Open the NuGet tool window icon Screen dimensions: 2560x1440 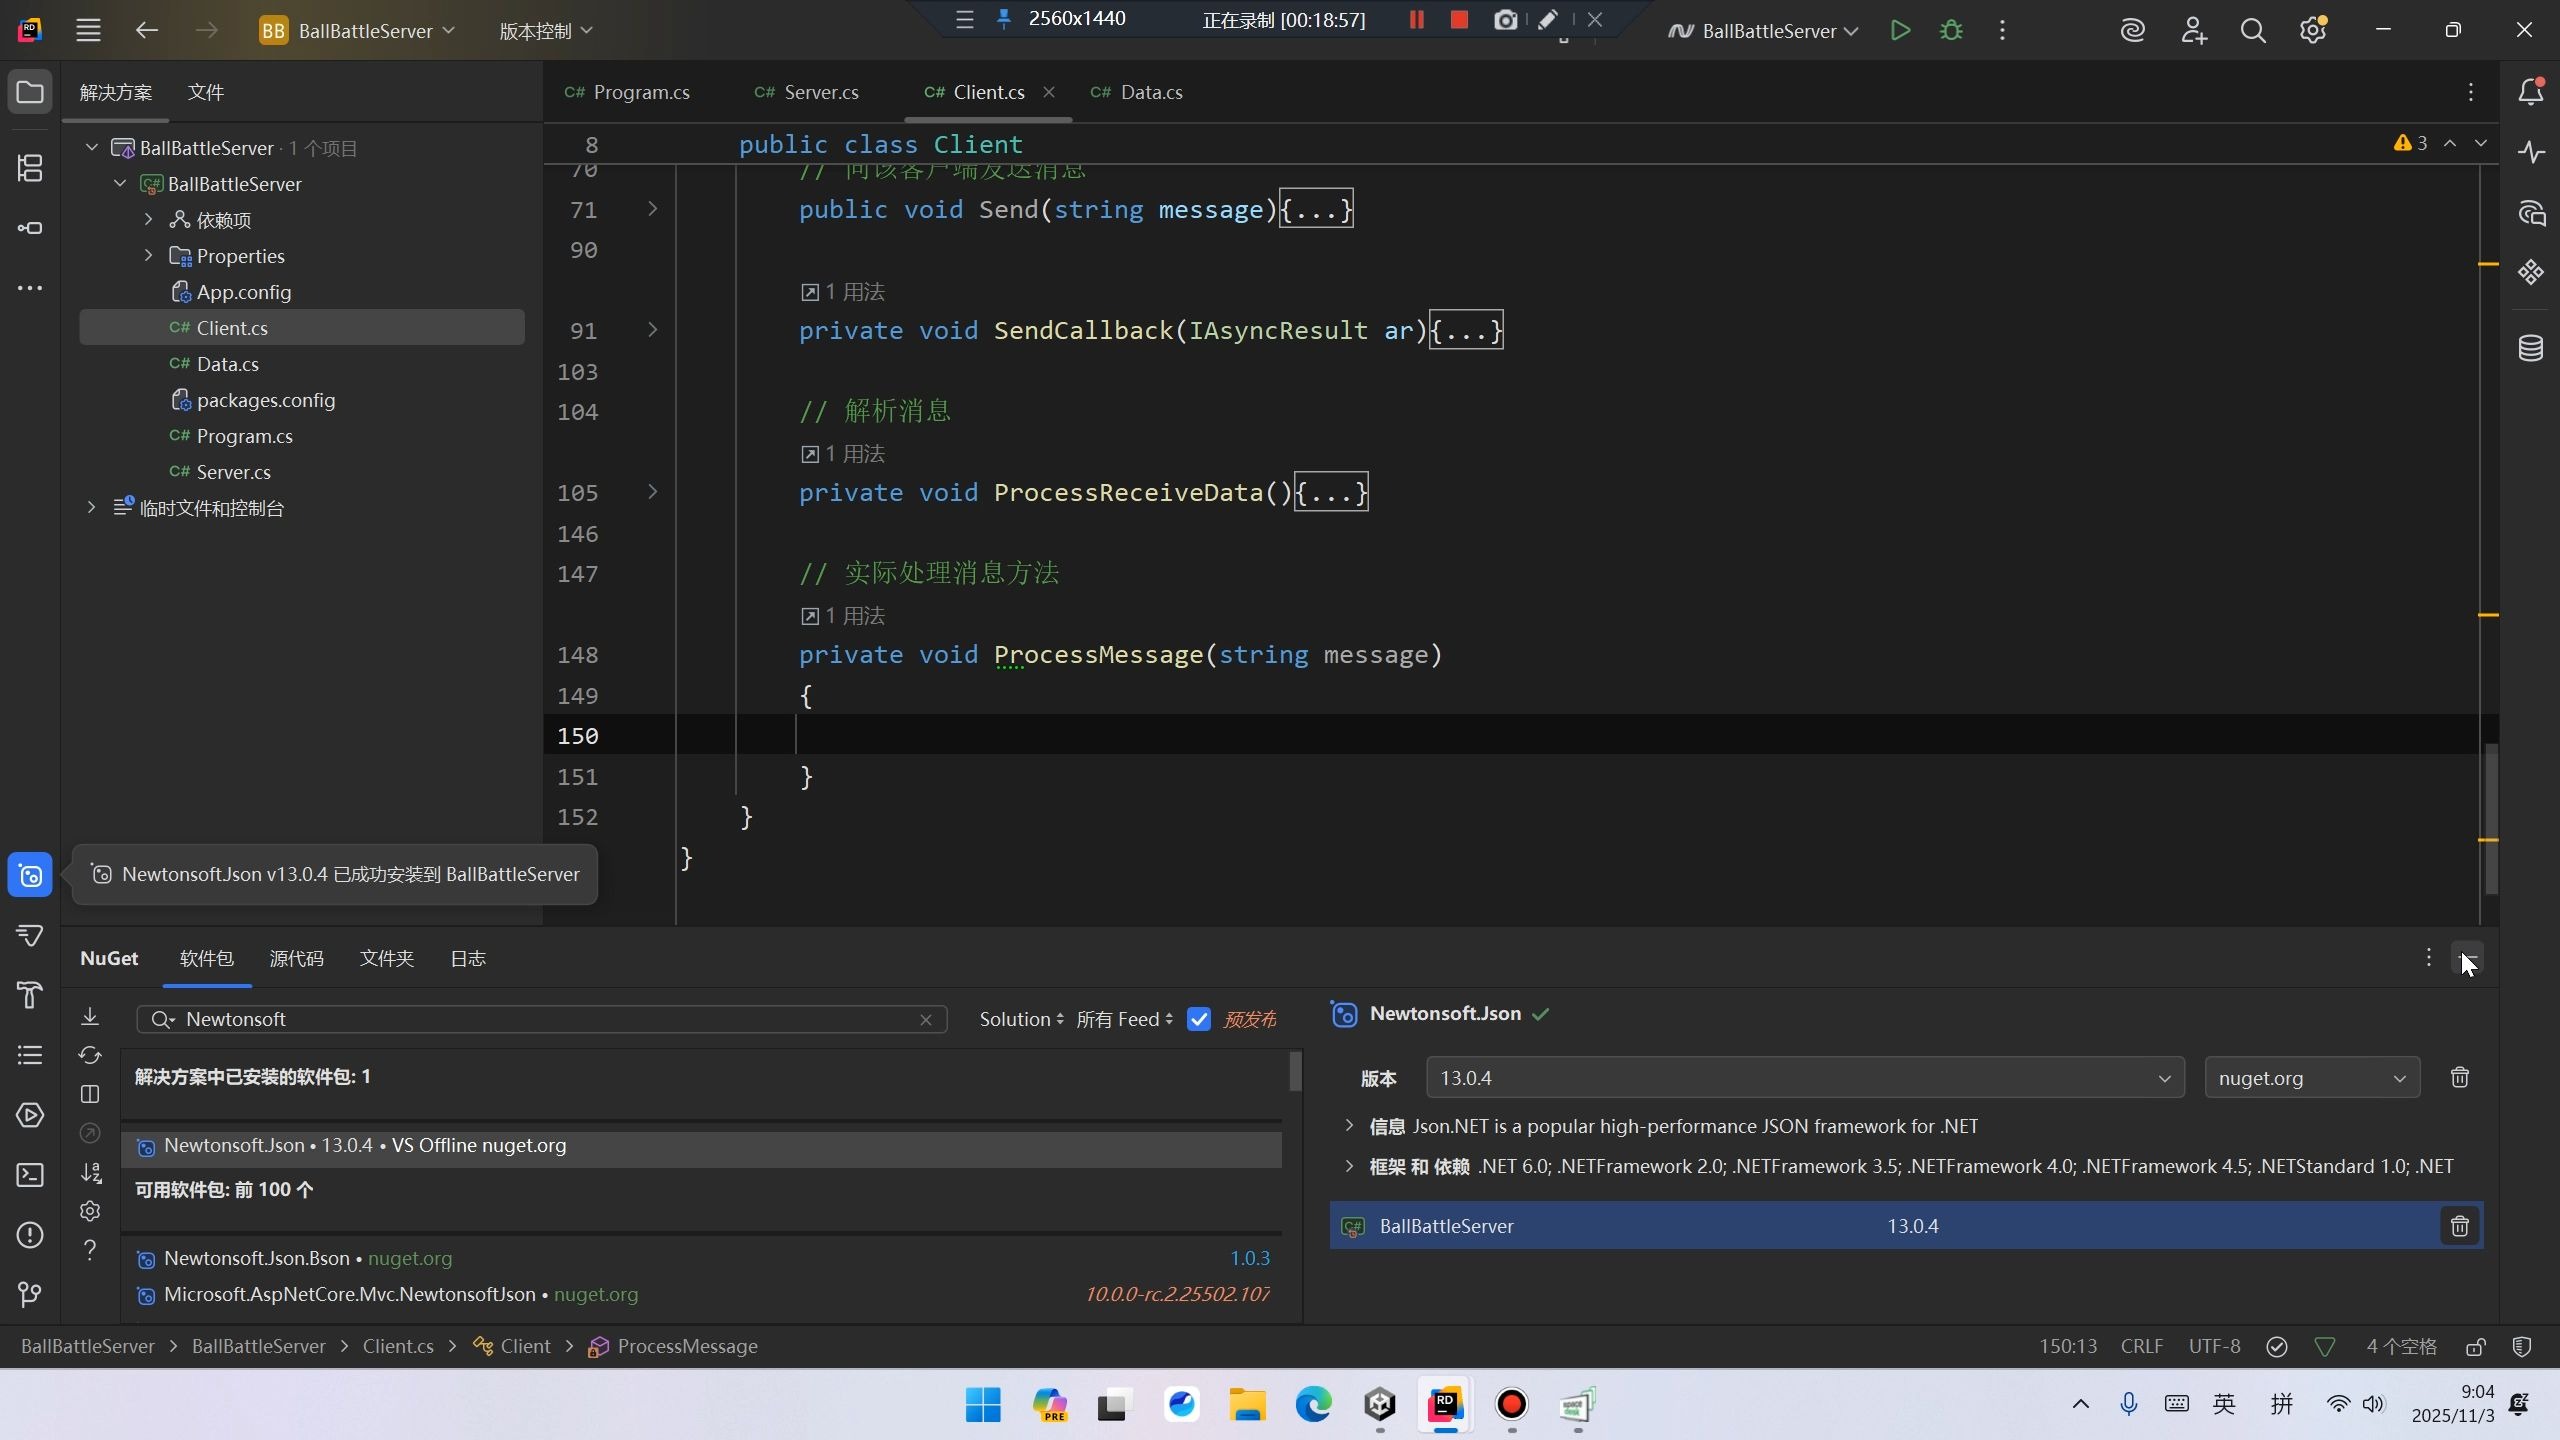[30, 876]
